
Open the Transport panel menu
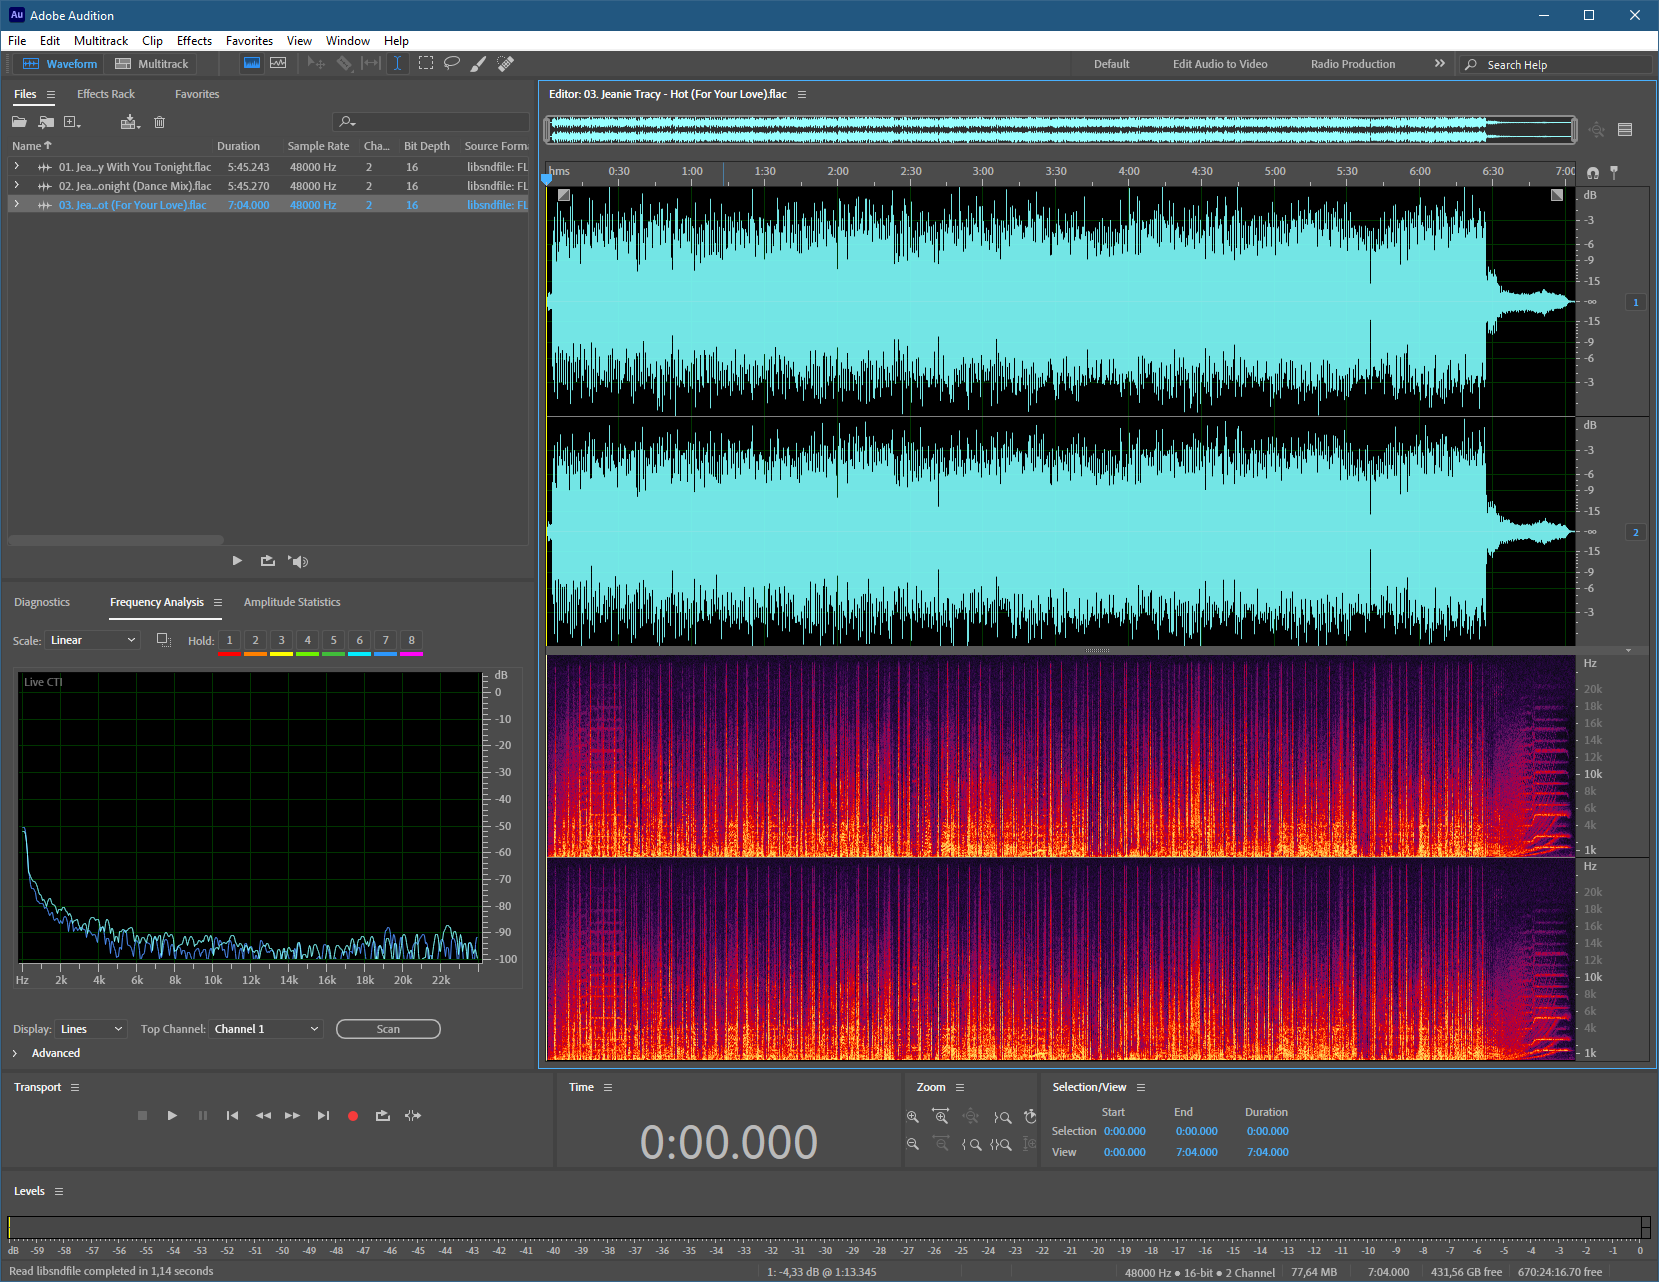[75, 1087]
